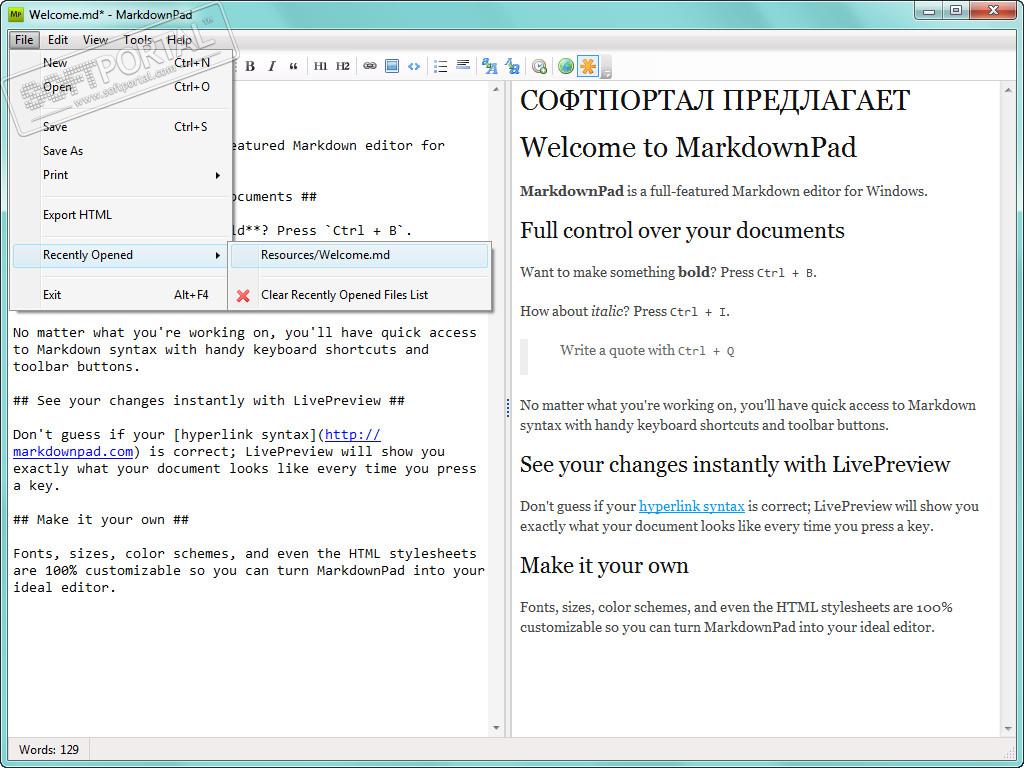Viewport: 1024px width, 768px height.
Task: Click the scroll up arrow of the editor pane
Action: click(496, 89)
